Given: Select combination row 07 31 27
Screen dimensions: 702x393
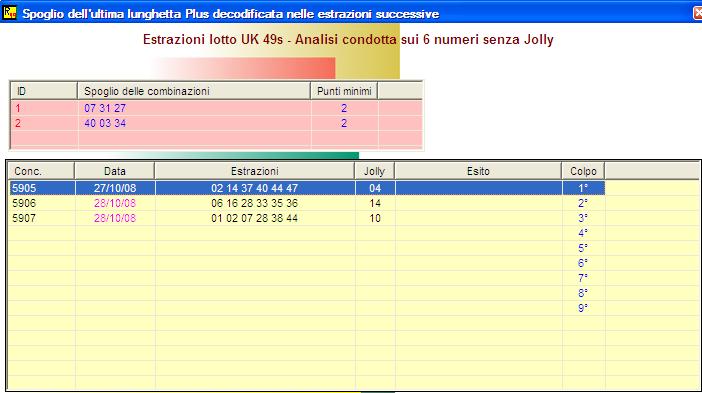Looking at the screenshot, I should click(216, 108).
